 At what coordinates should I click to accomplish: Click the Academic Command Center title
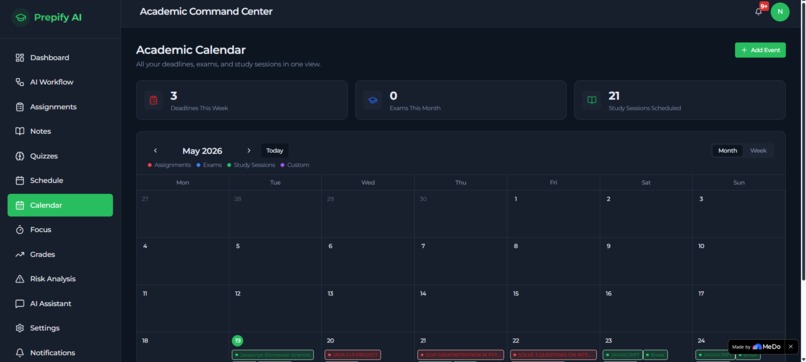[206, 11]
